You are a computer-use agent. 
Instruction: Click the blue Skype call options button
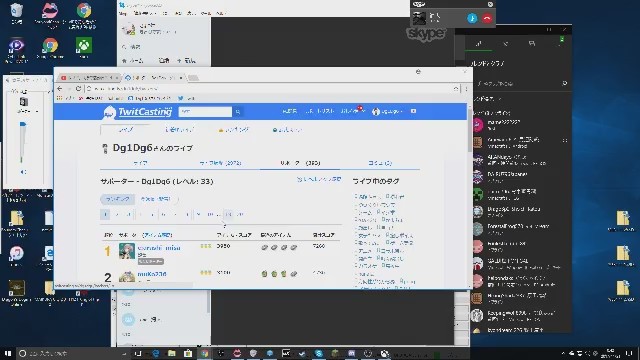point(472,18)
